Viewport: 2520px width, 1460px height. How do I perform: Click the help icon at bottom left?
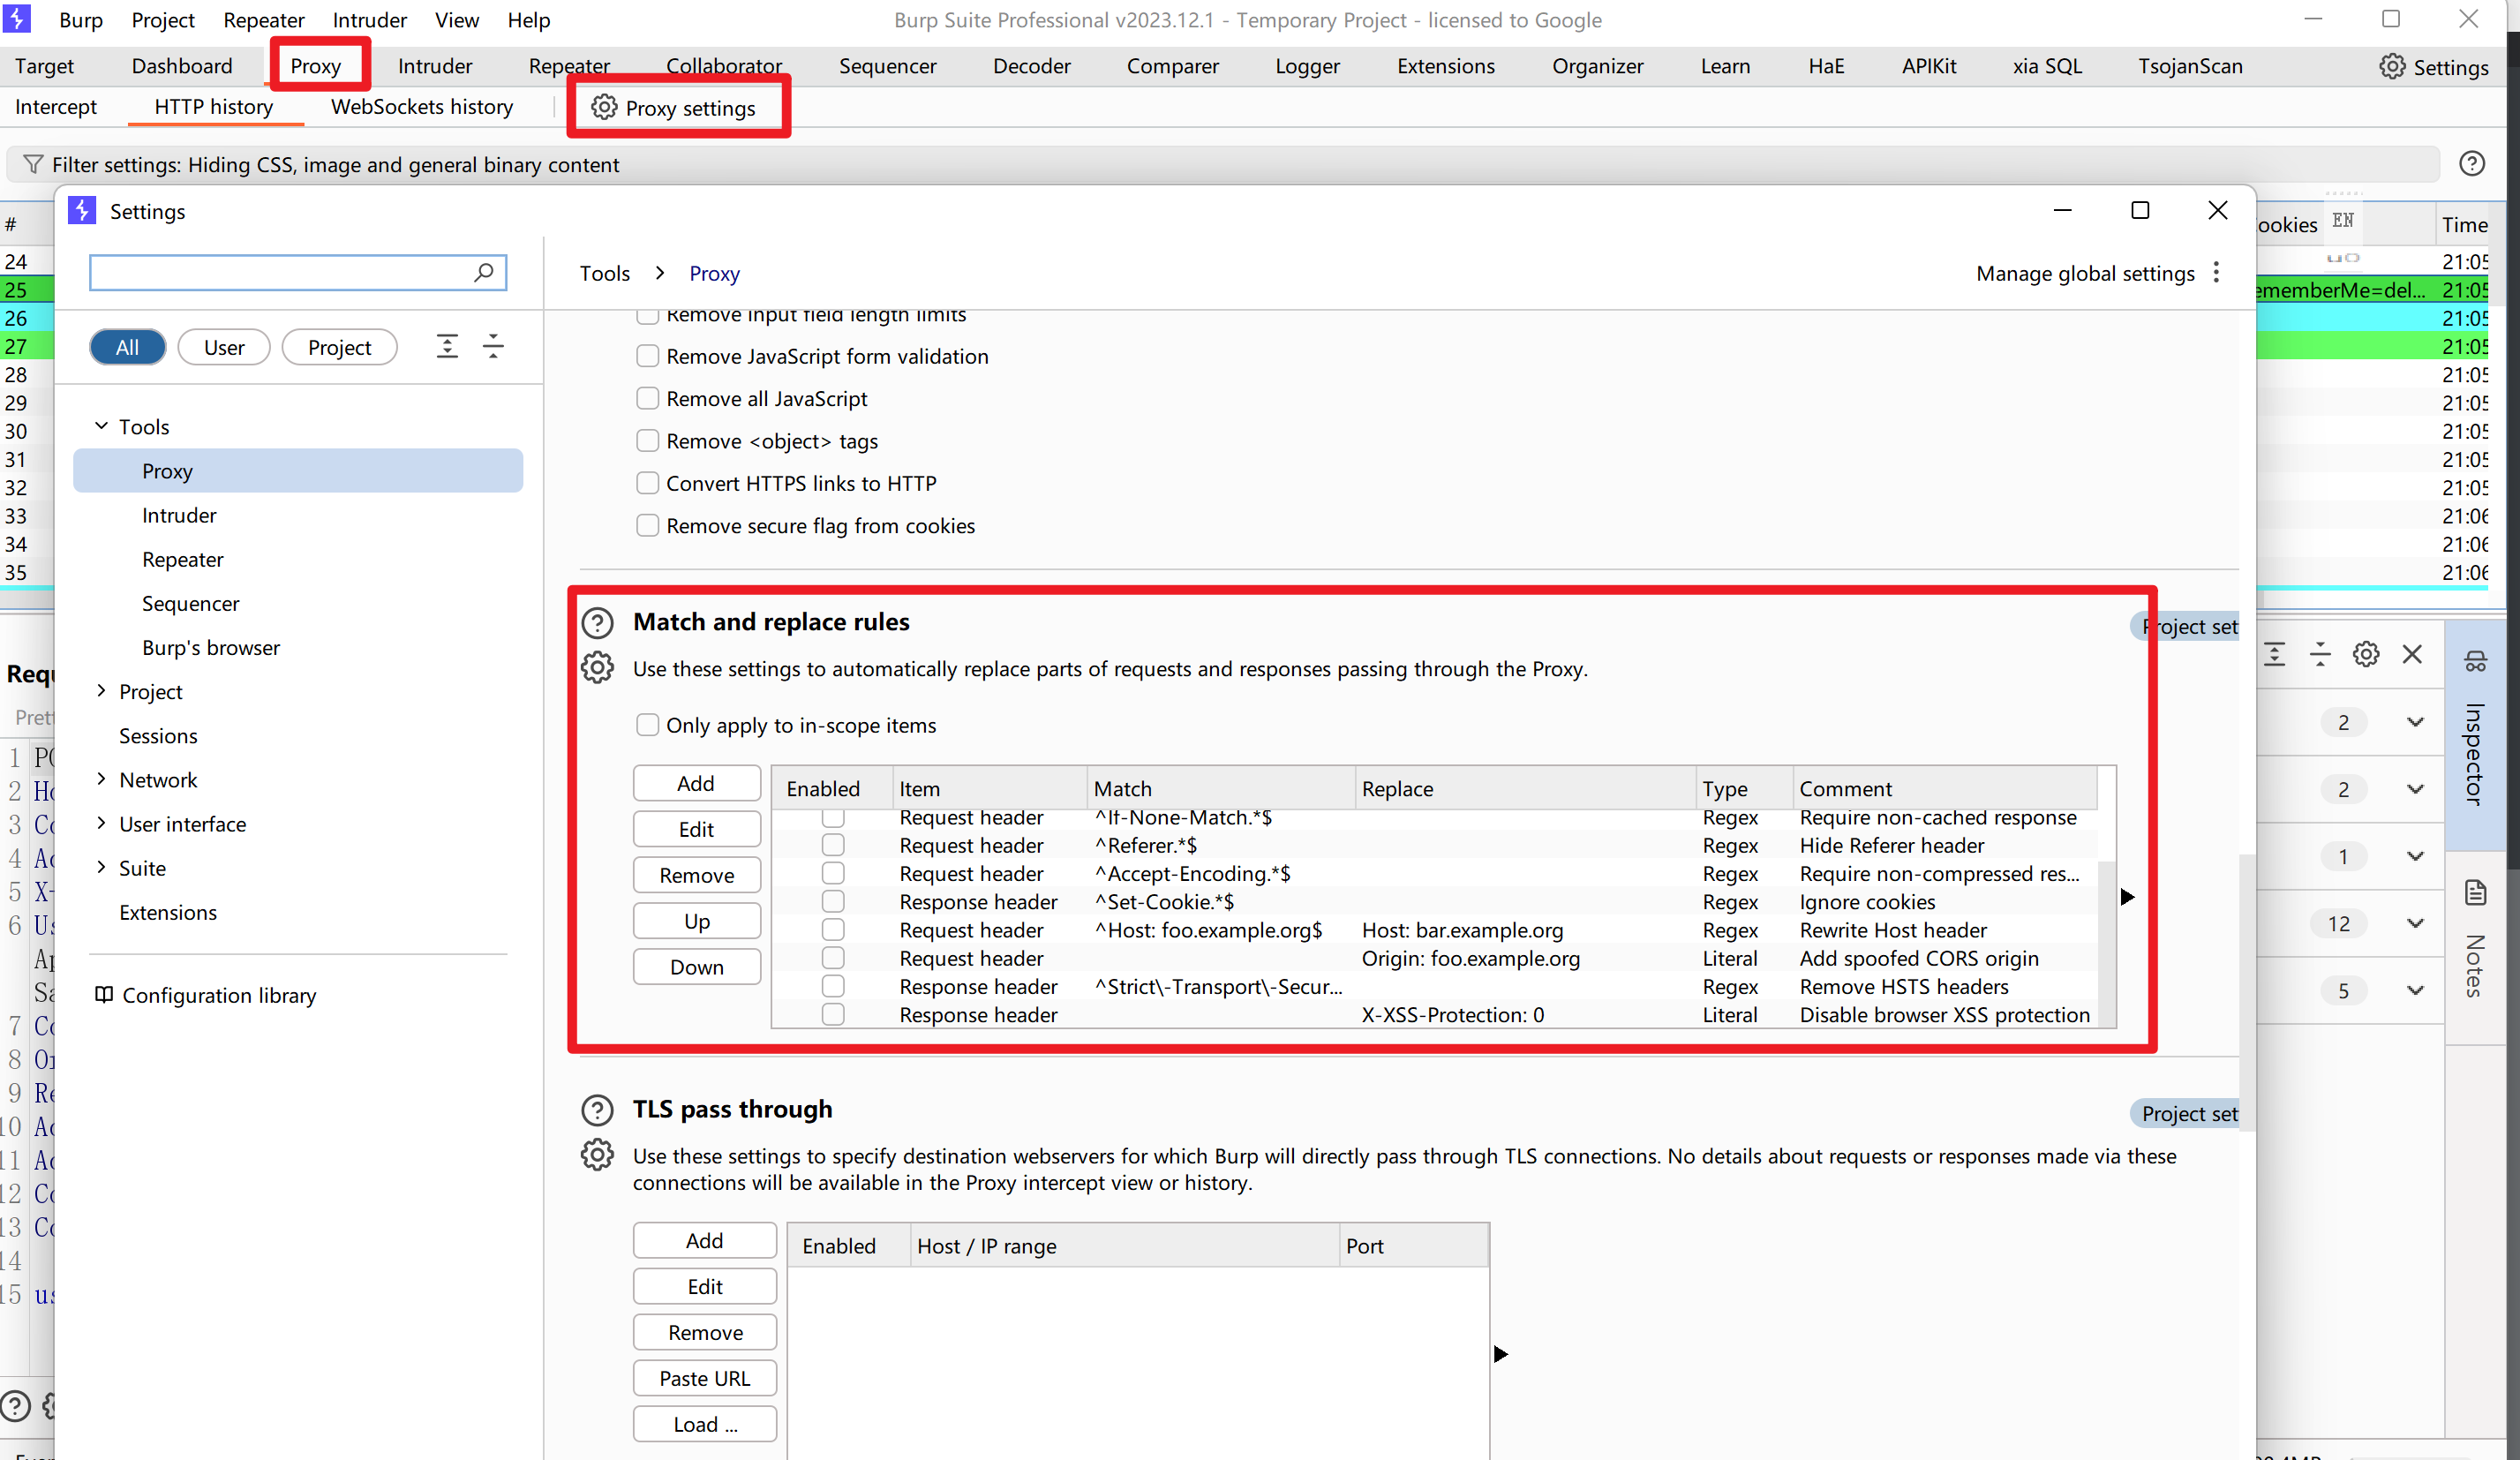(x=15, y=1405)
